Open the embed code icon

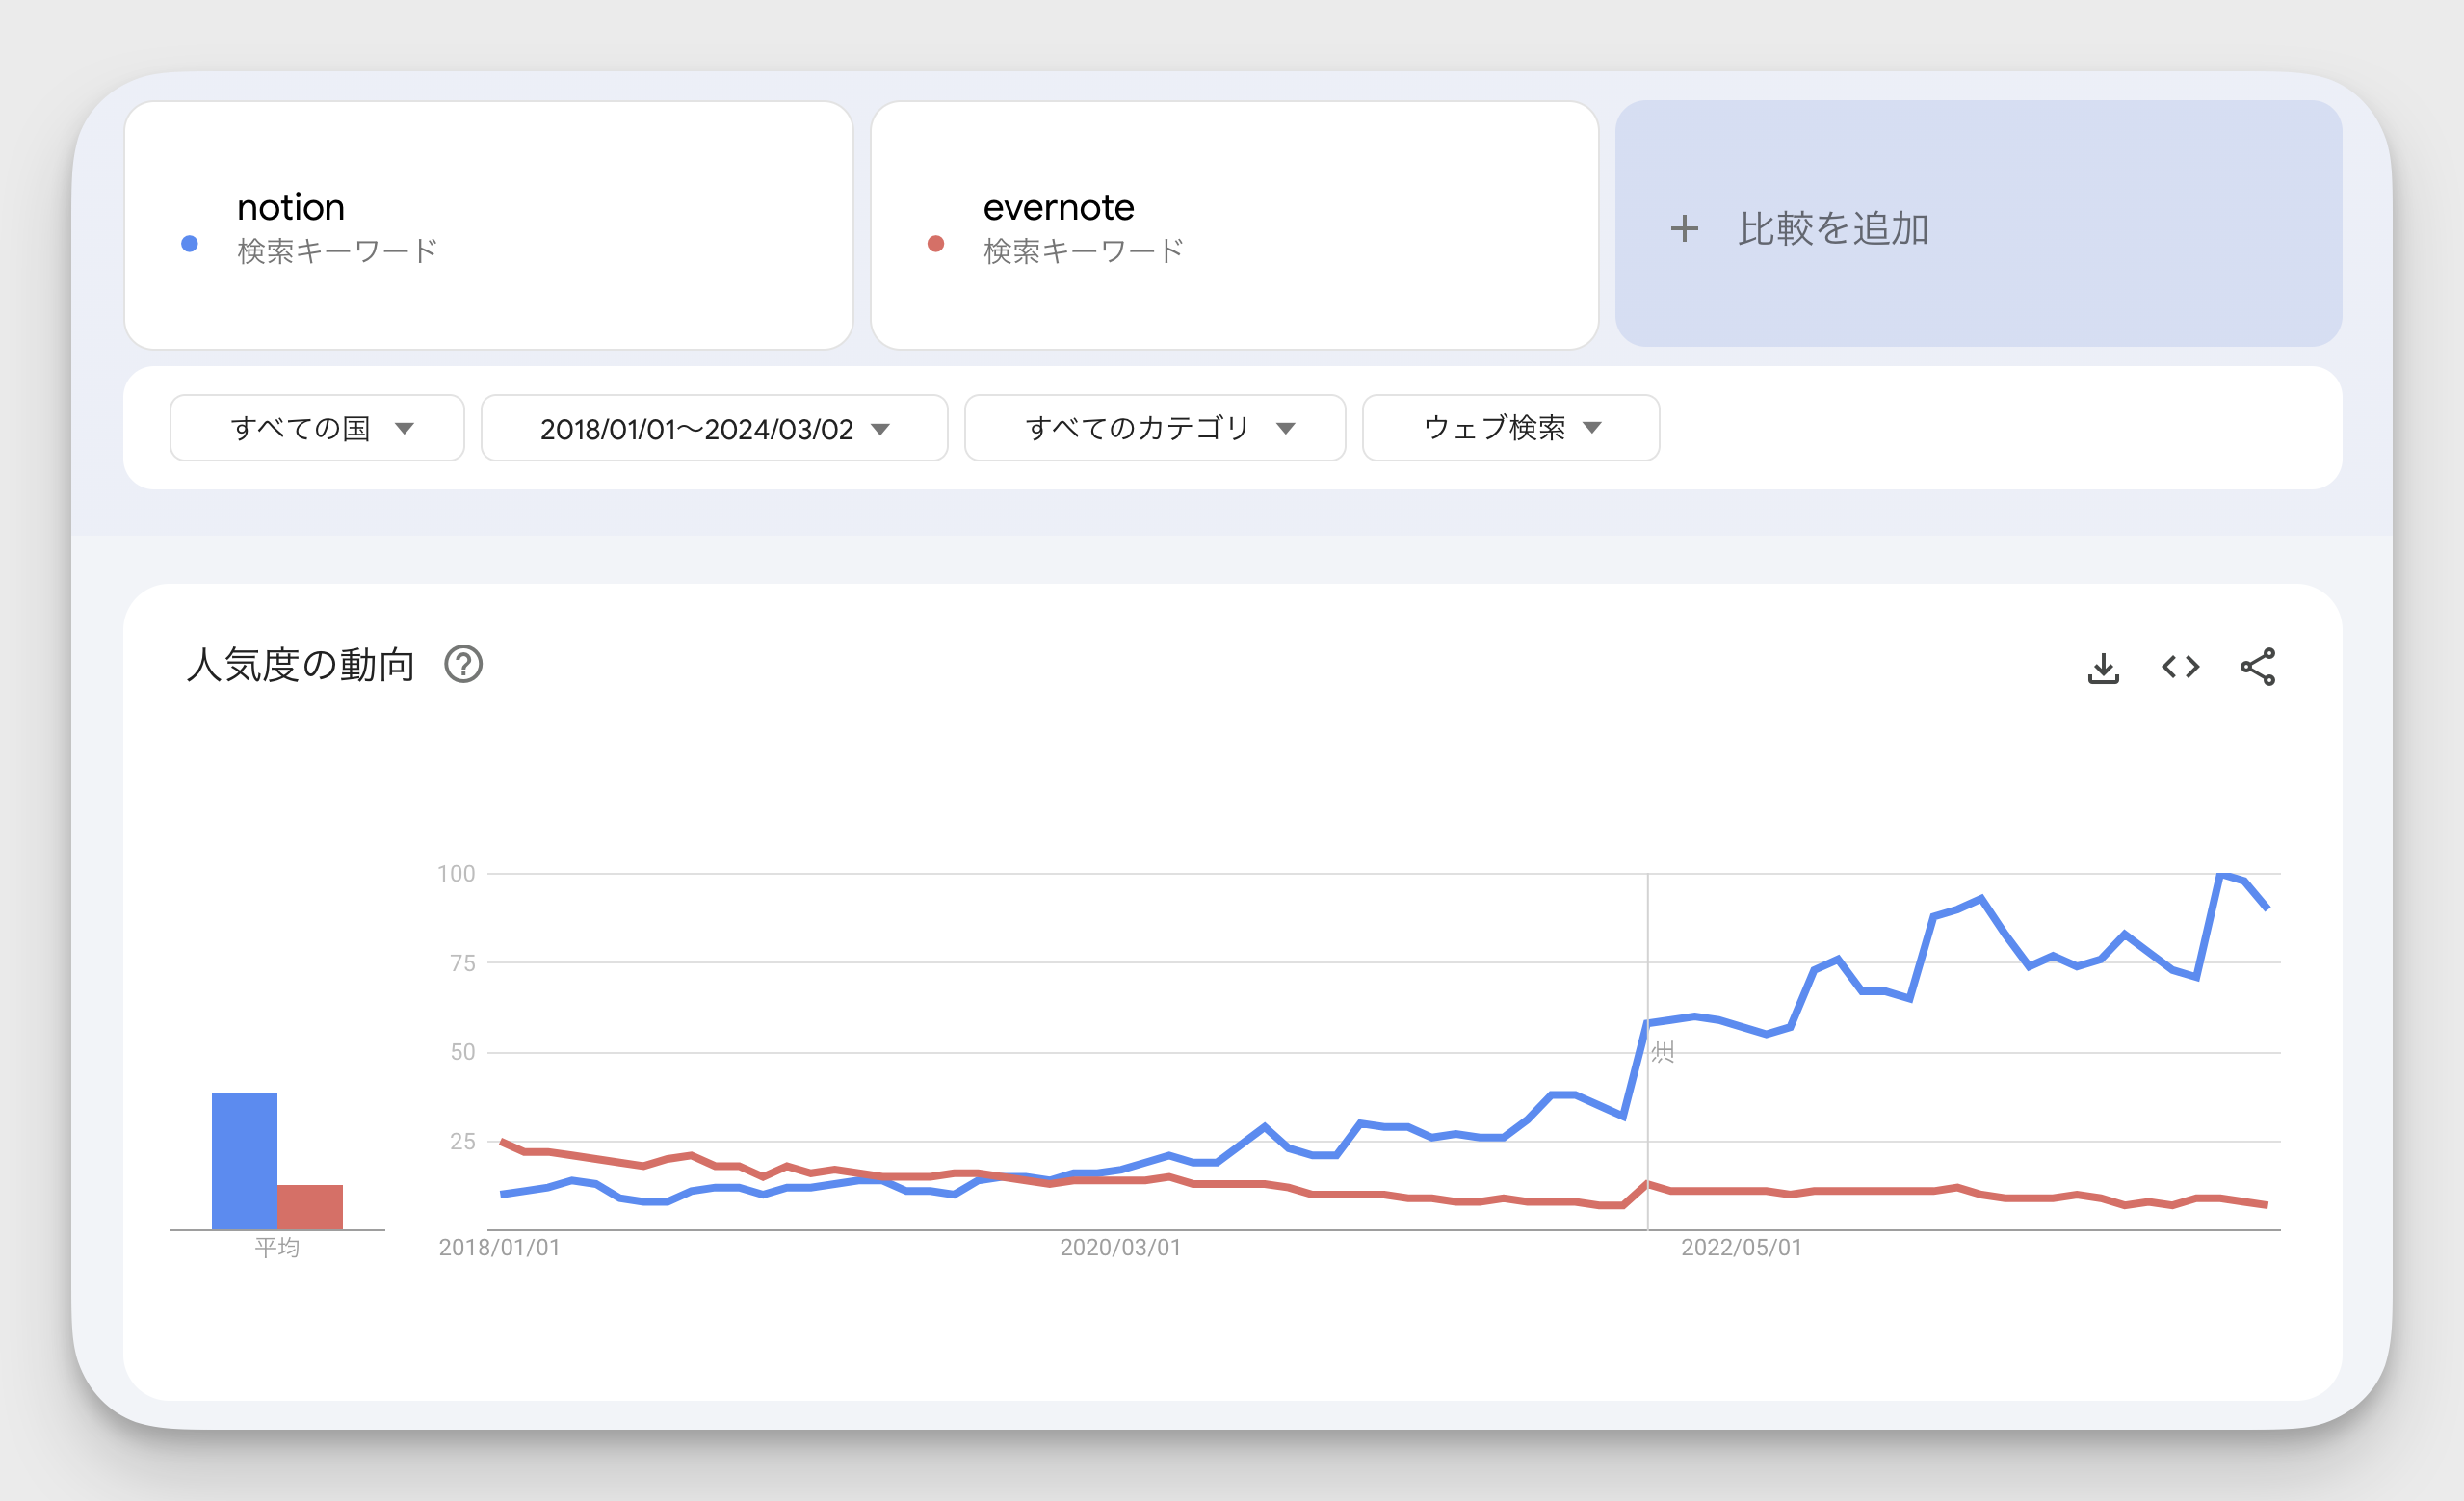tap(2180, 667)
